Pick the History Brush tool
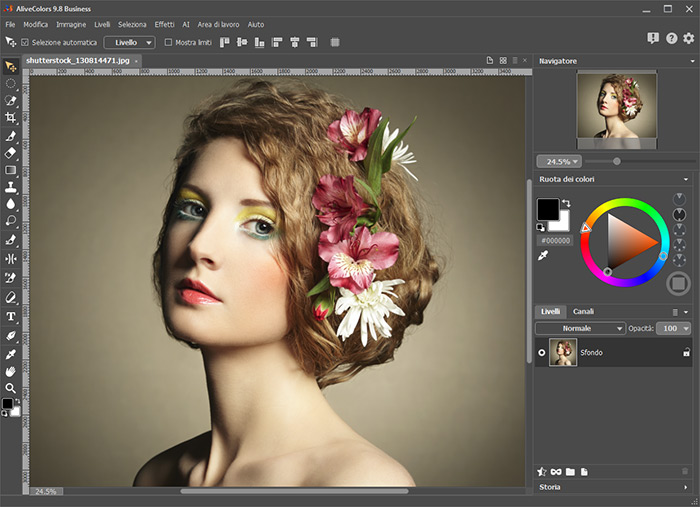 pos(11,240)
